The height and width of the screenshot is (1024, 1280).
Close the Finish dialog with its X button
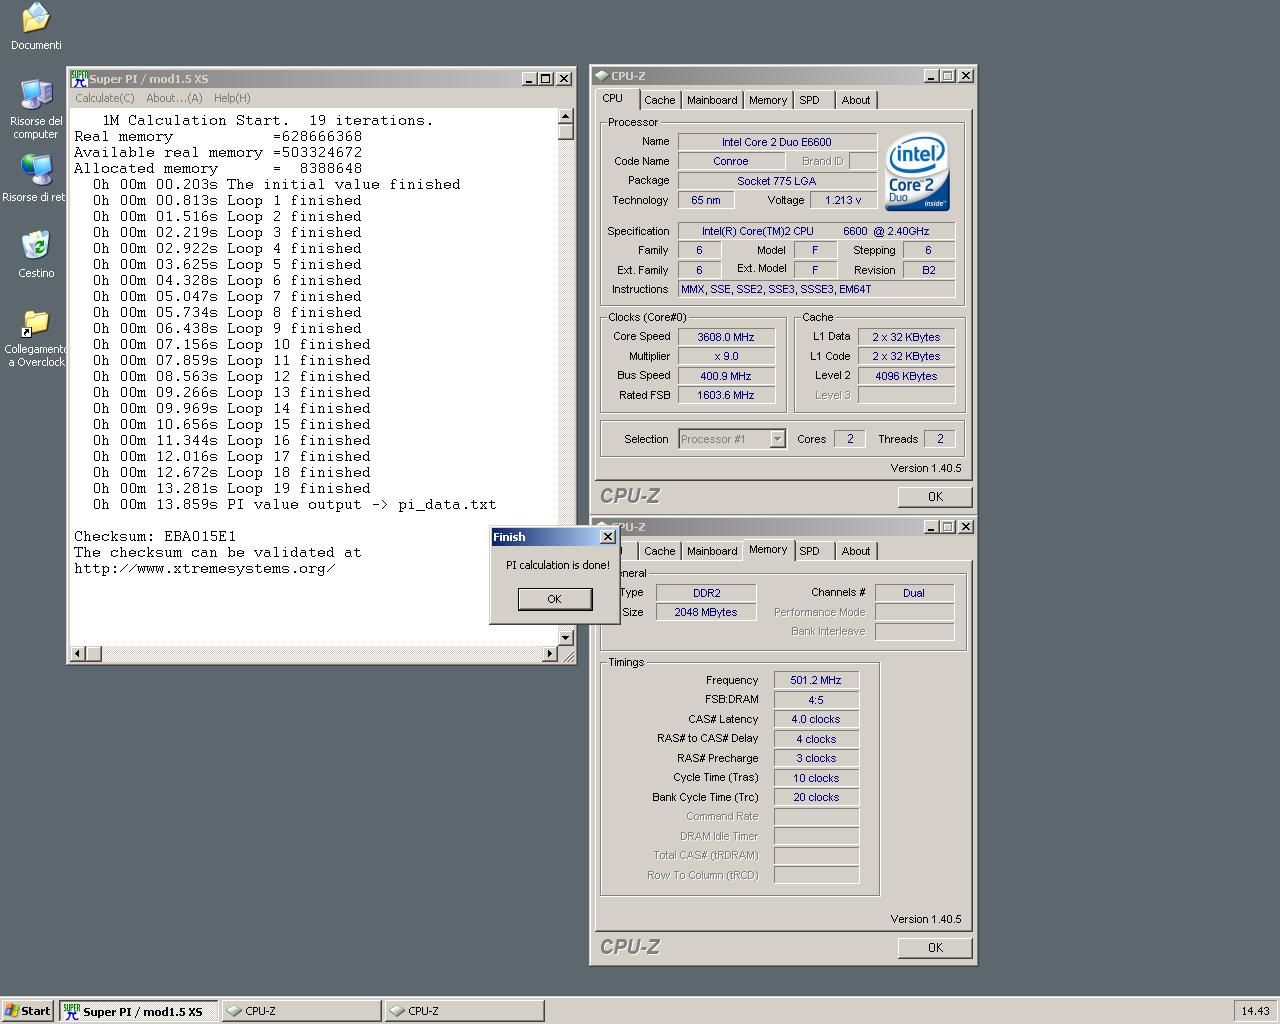(x=607, y=537)
